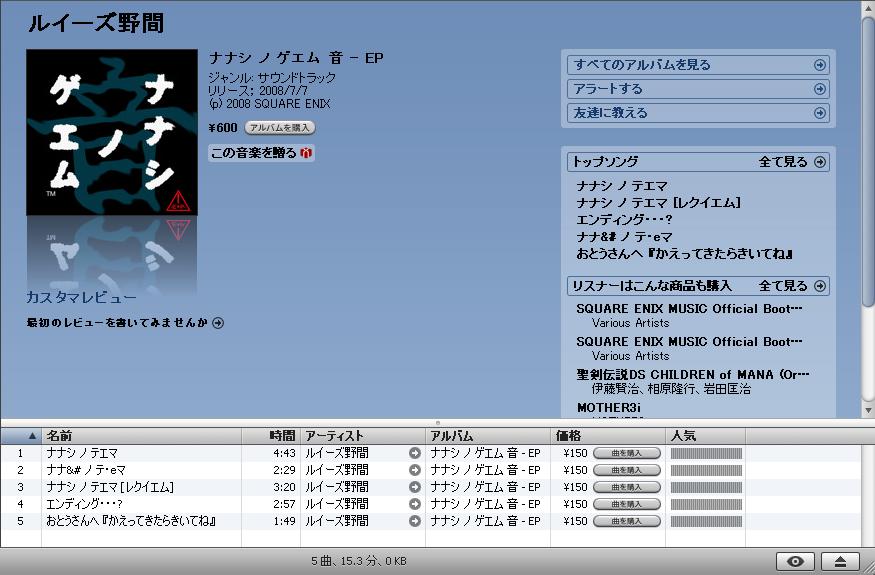Sort tracks by アルバム column header
Viewport: 875px width, 575px height.
[x=488, y=436]
